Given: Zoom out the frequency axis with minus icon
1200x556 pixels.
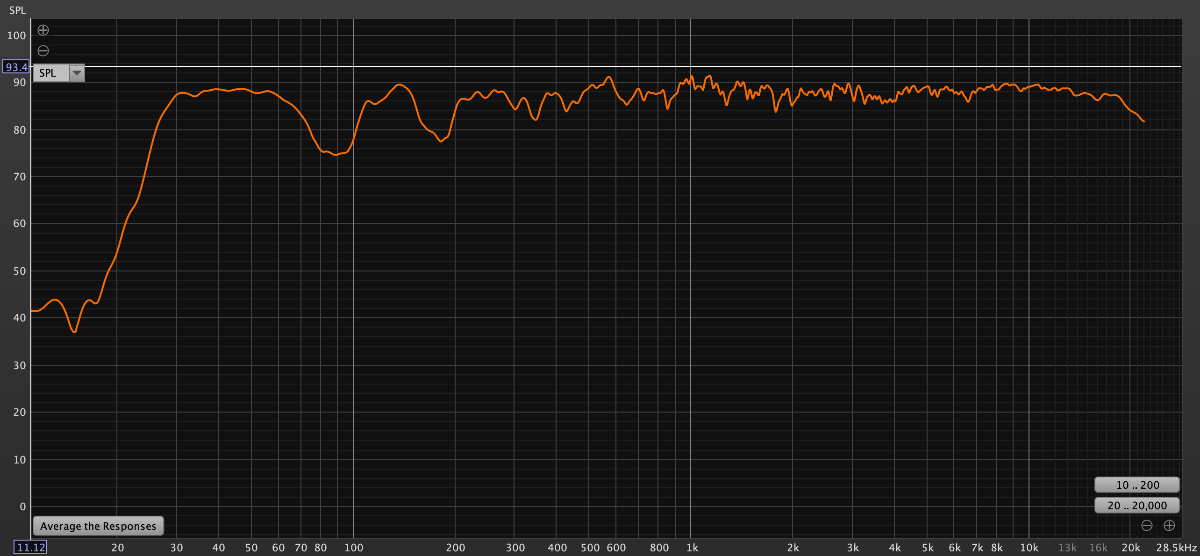Looking at the screenshot, I should click(x=1147, y=526).
